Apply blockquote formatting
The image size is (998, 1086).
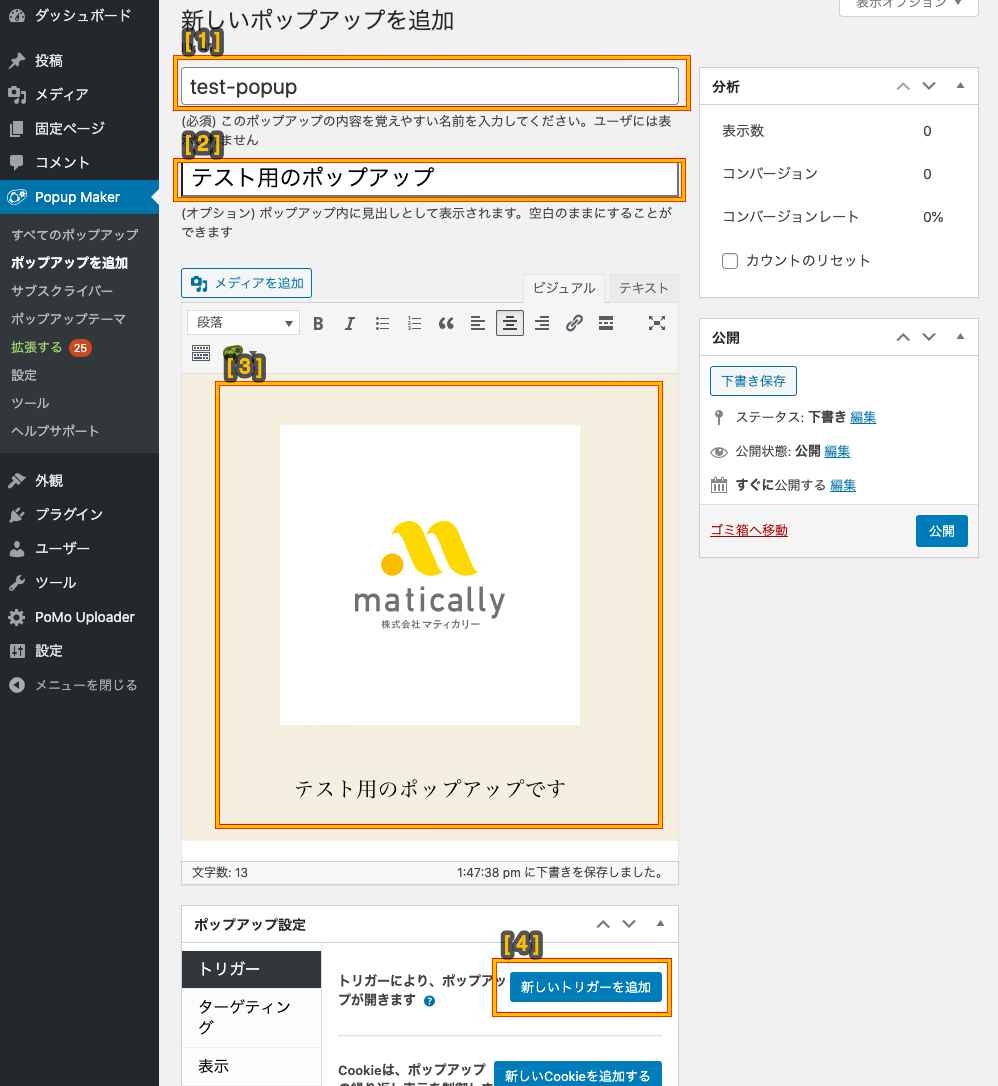446,323
